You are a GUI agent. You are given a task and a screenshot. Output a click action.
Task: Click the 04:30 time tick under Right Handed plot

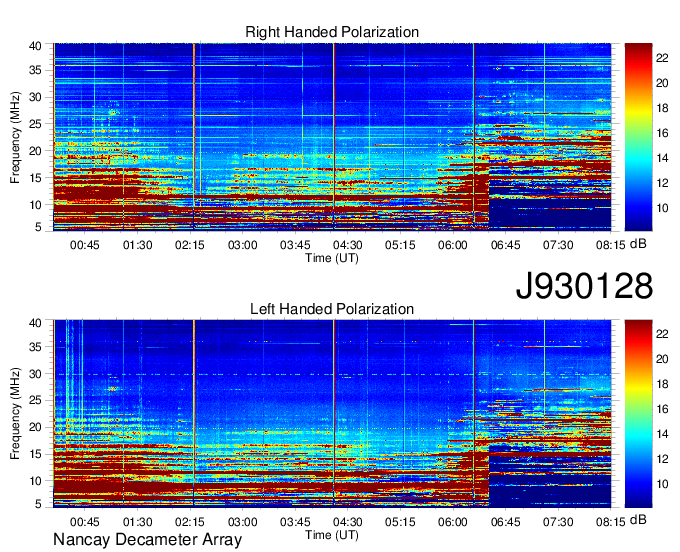click(x=347, y=245)
